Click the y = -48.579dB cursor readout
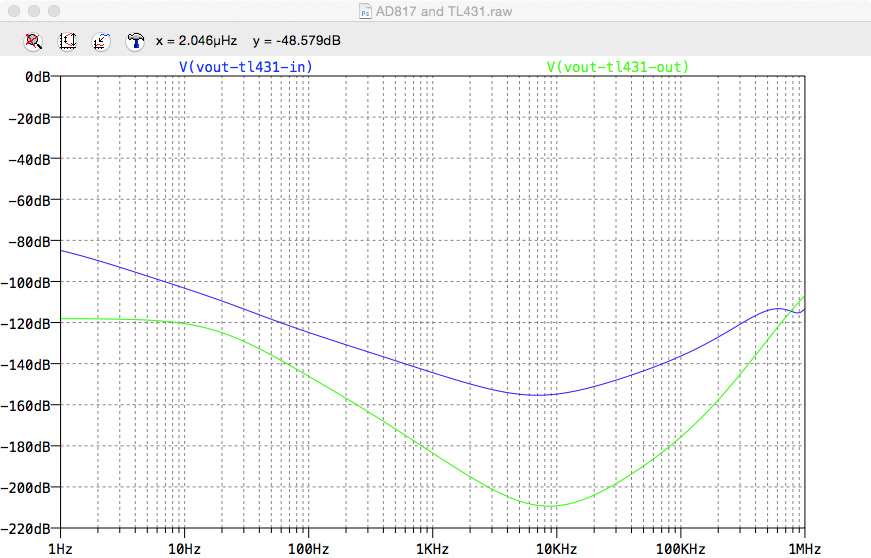 click(x=297, y=41)
